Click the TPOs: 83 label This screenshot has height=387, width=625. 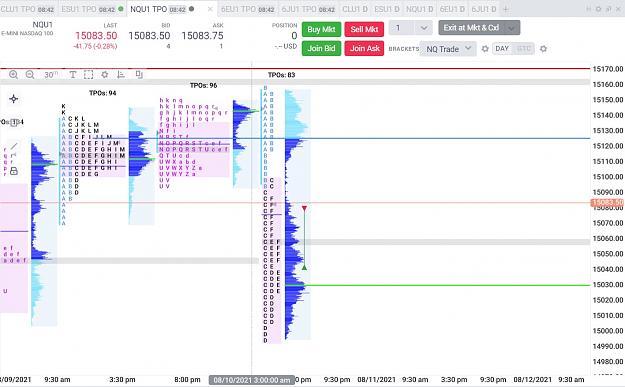pos(281,75)
